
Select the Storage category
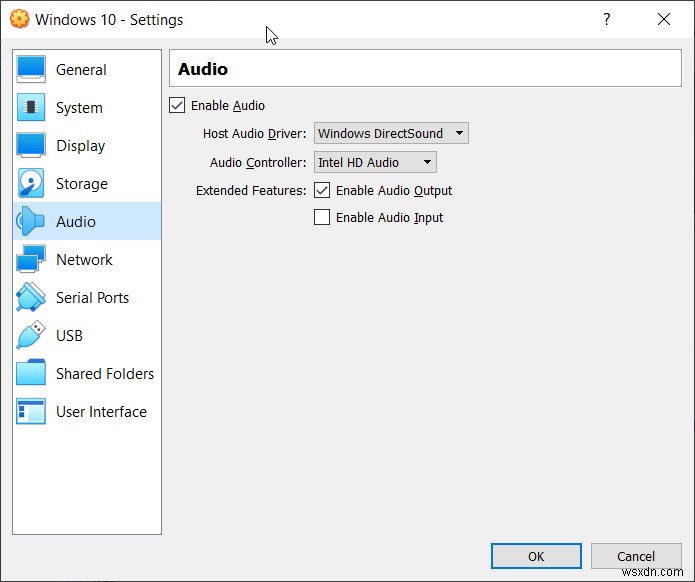tap(87, 184)
